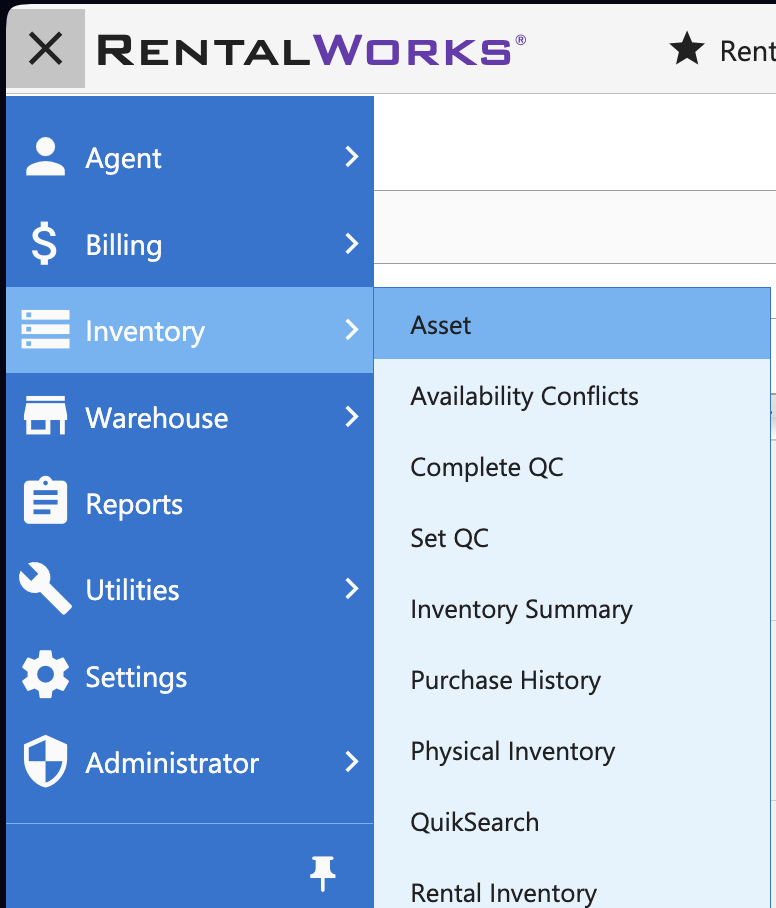Viewport: 776px width, 908px height.
Task: Click the Billing dollar sign icon
Action: click(45, 244)
